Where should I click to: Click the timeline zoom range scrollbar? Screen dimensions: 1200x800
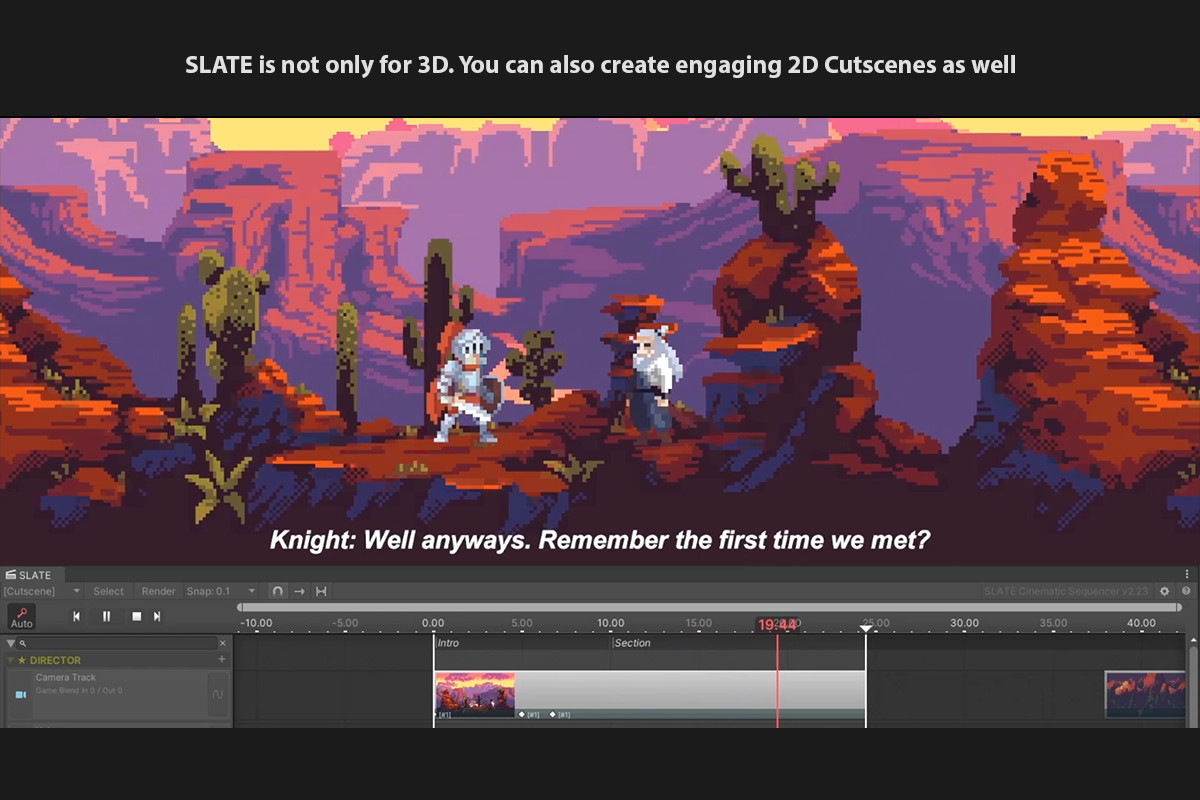[x=710, y=607]
